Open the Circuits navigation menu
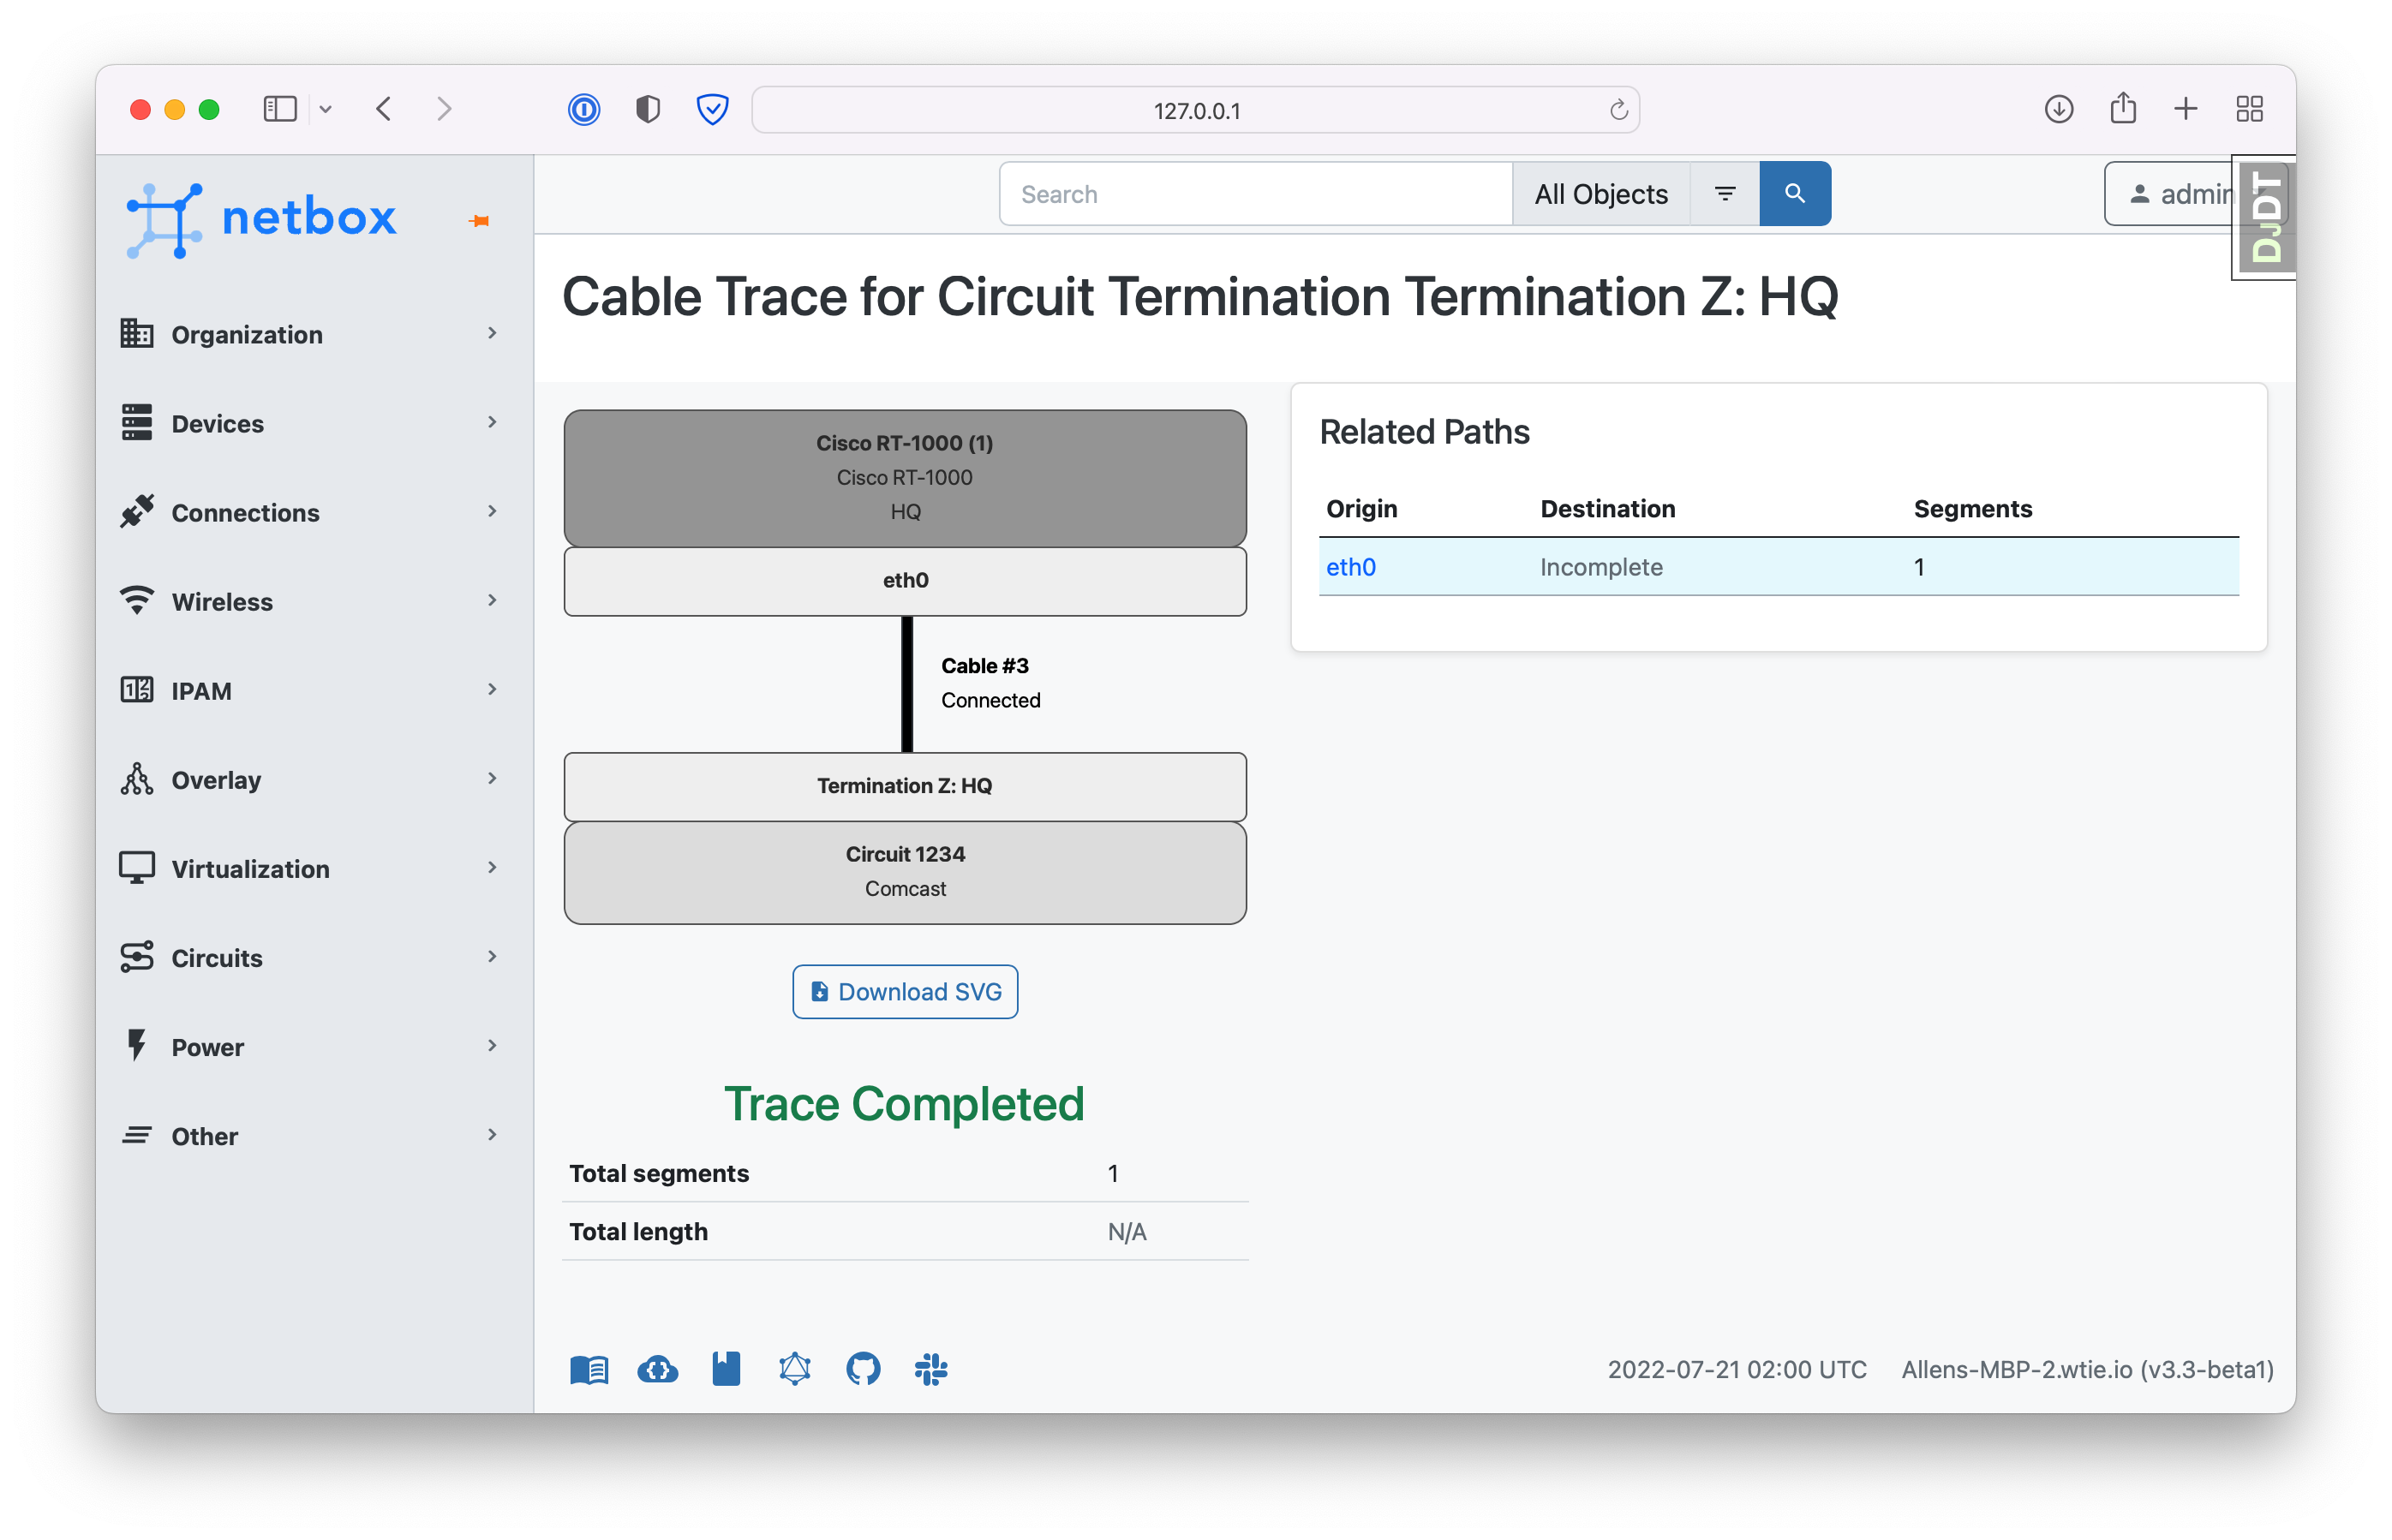2392x1540 pixels. pos(215,957)
